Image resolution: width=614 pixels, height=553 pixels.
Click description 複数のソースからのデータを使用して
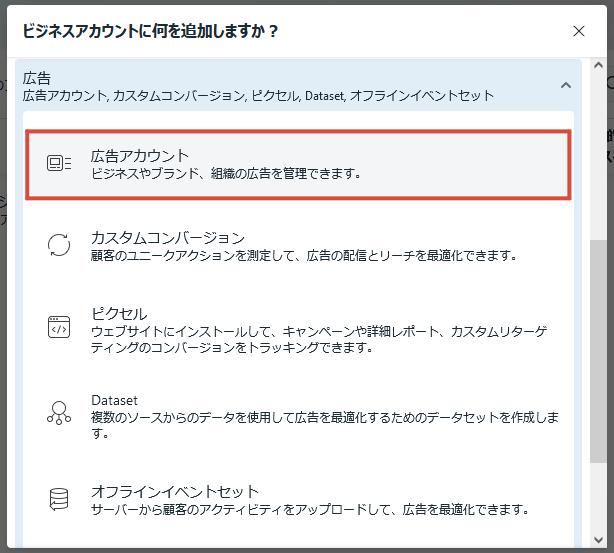pyautogui.click(x=325, y=425)
